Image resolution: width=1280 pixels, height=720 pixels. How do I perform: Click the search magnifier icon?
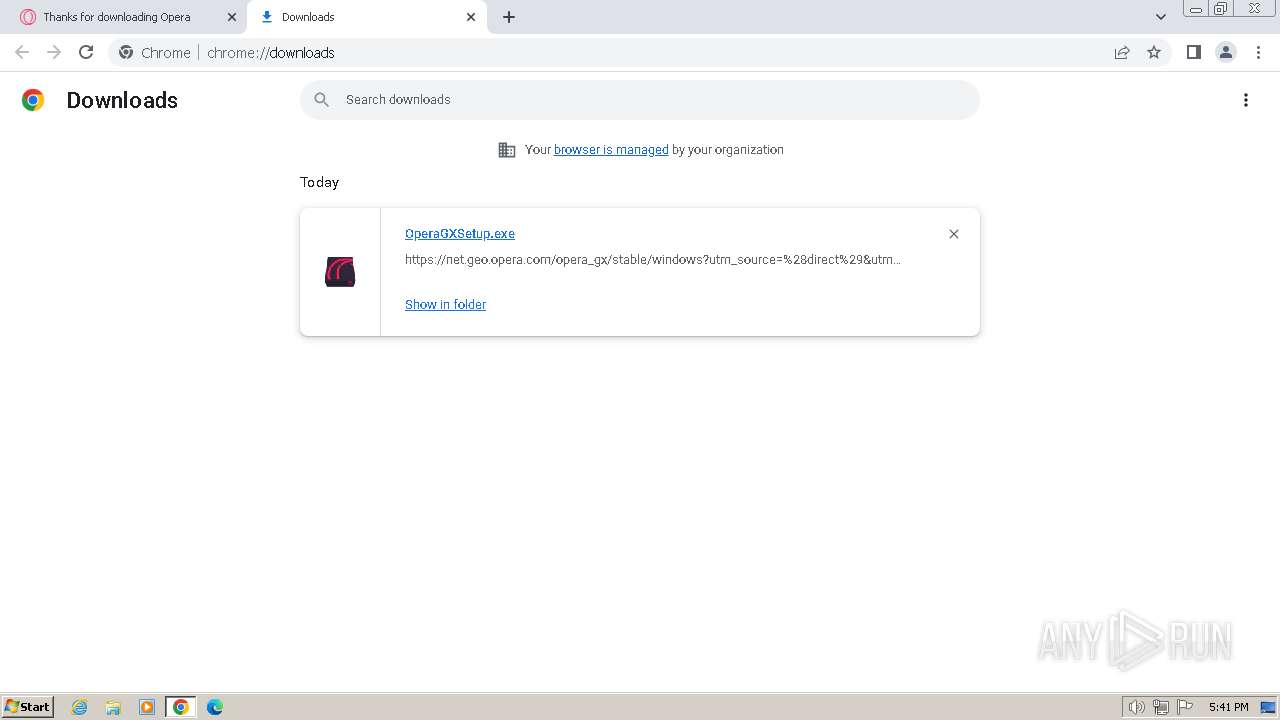321,100
